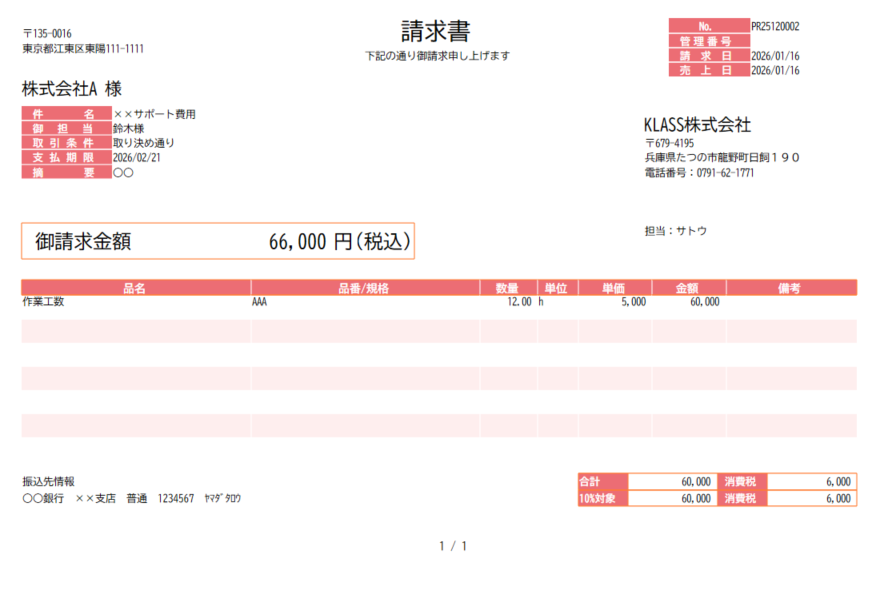
Task: Select the invoice number PR25120002
Action: [x=775, y=26]
